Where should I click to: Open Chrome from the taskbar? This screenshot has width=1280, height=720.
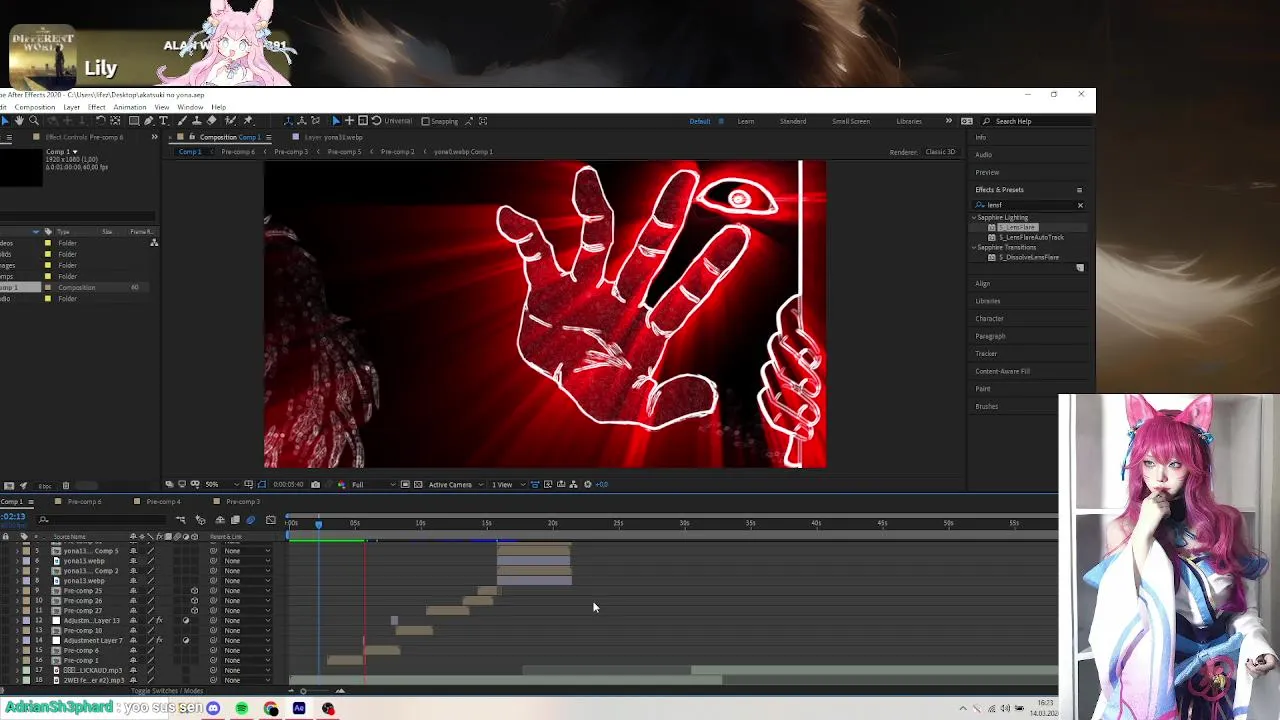point(271,708)
